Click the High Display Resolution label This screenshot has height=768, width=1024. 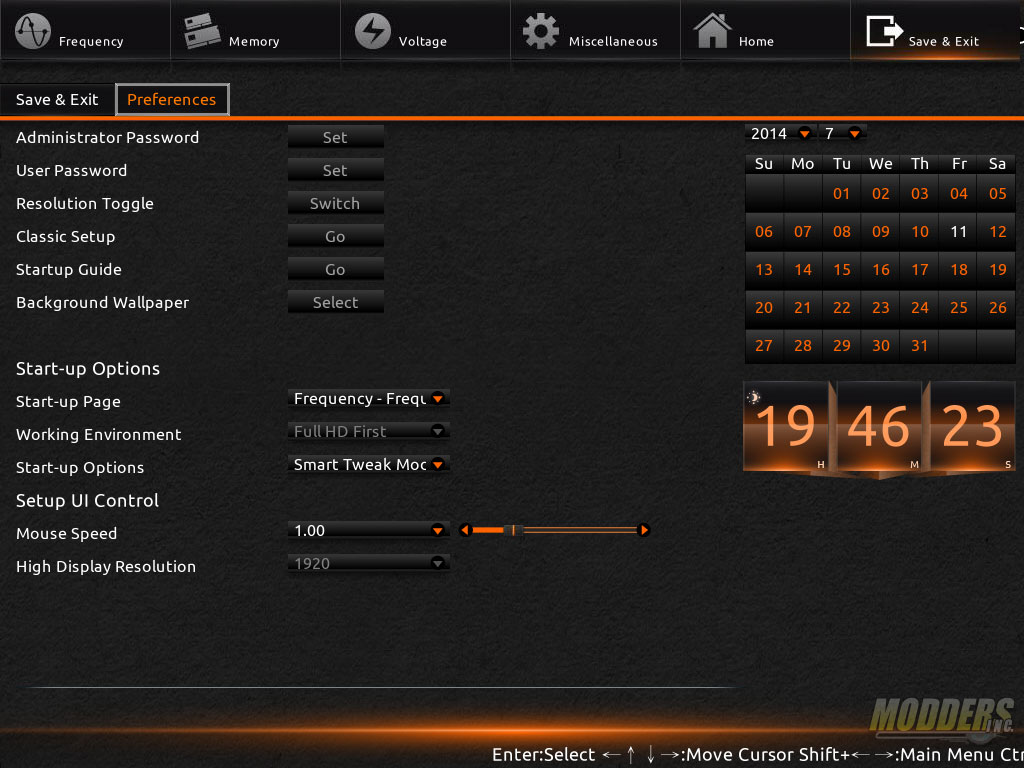tap(106, 567)
